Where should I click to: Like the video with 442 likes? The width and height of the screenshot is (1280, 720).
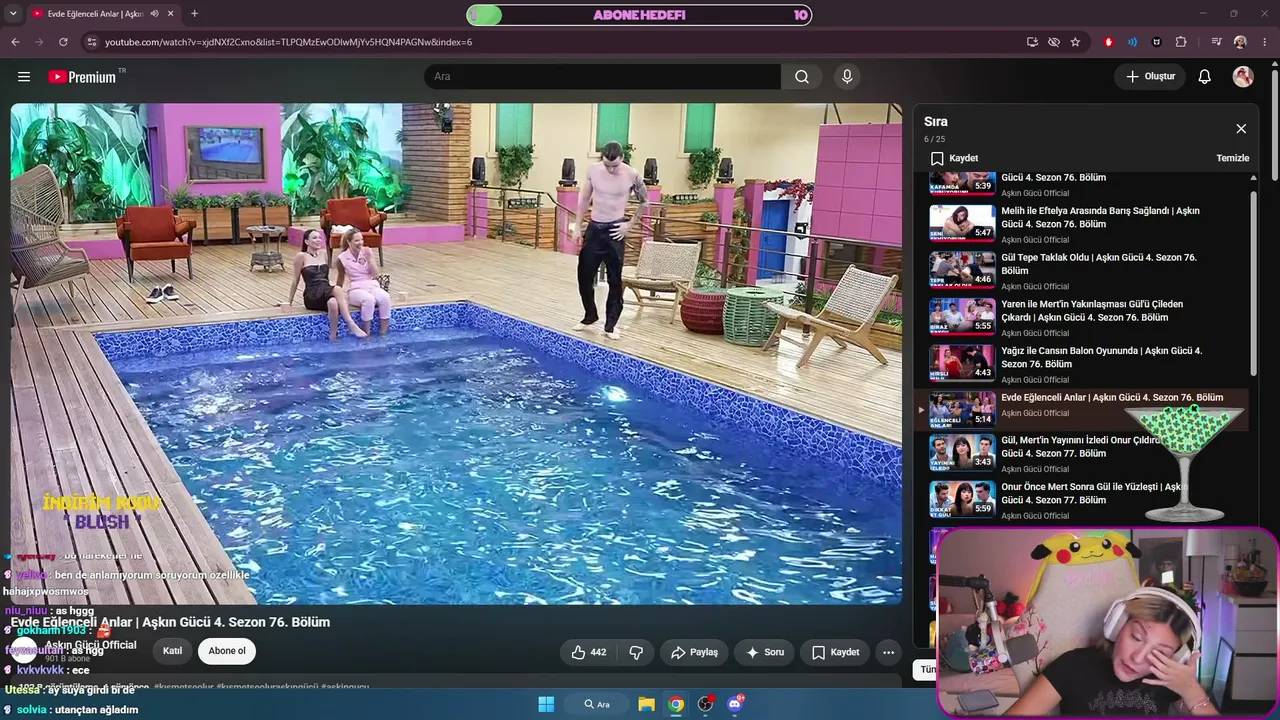pos(588,652)
